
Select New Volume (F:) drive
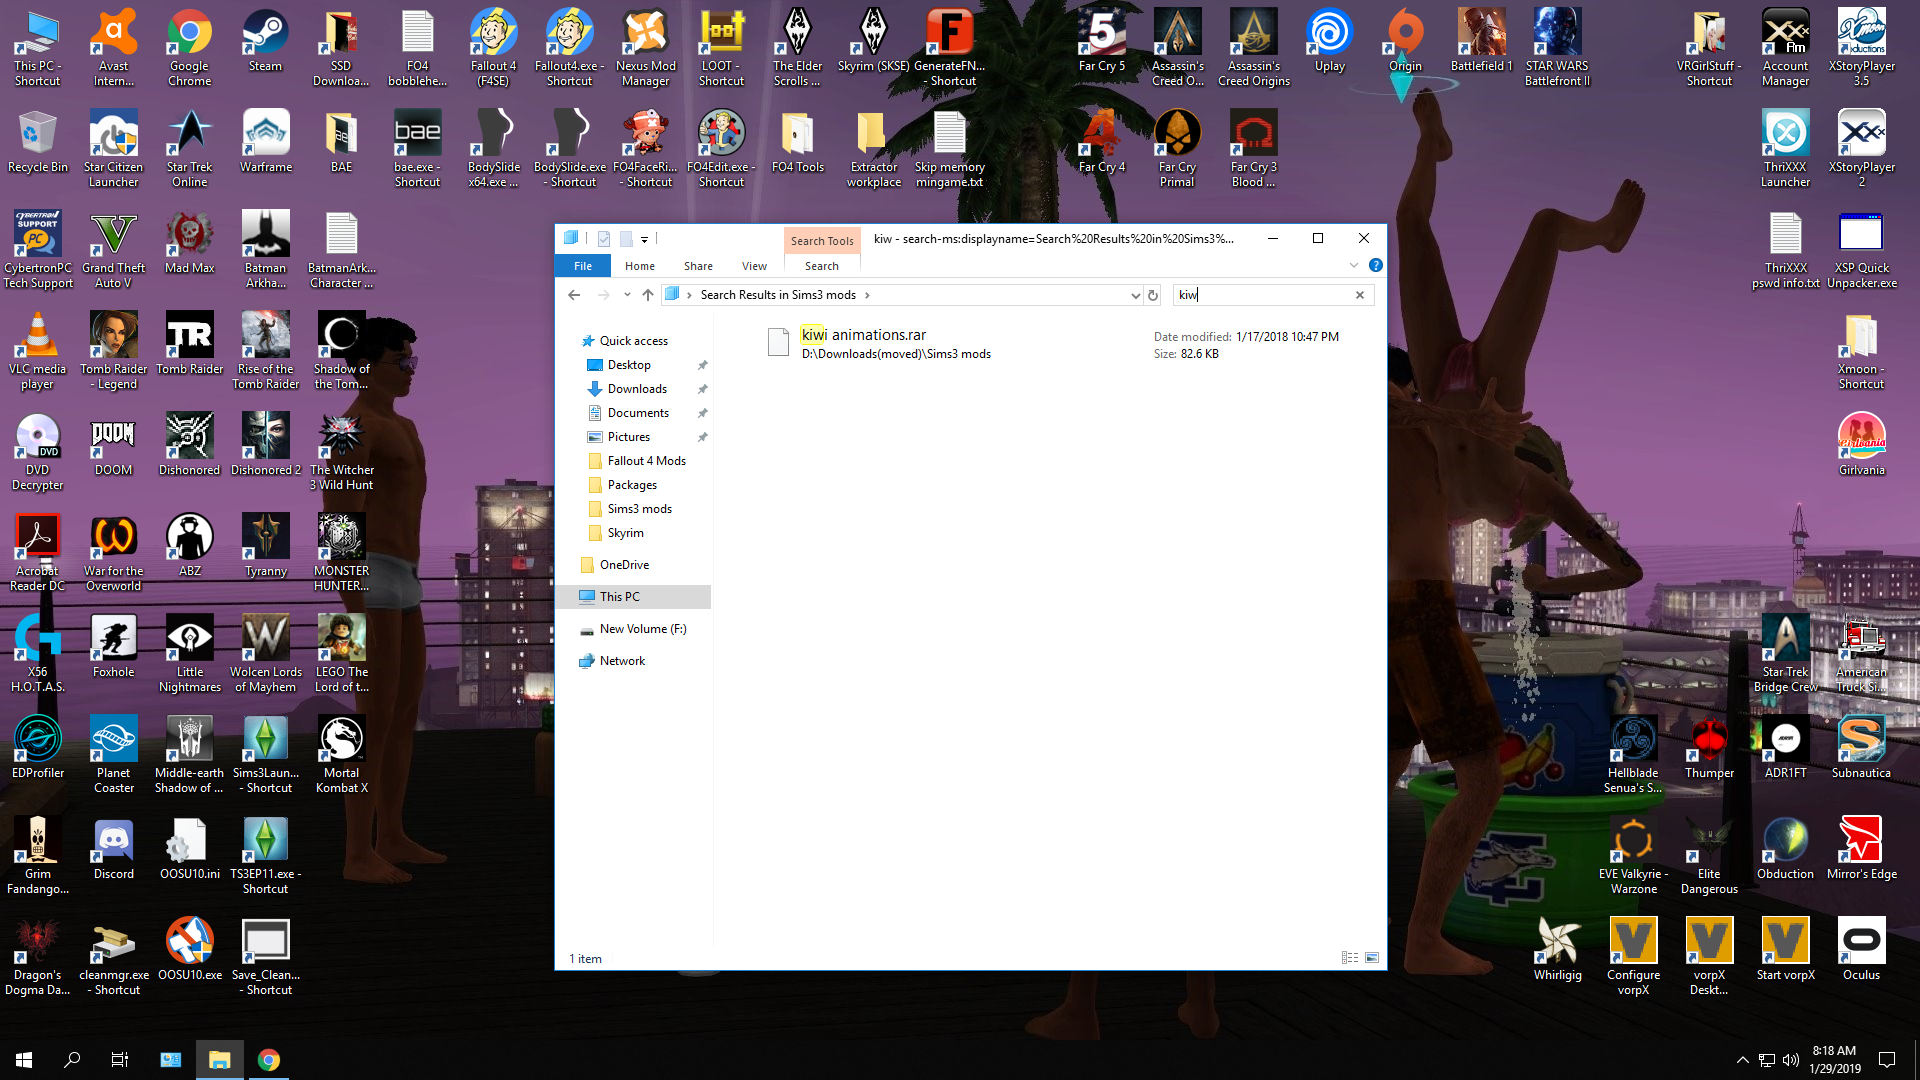click(642, 629)
